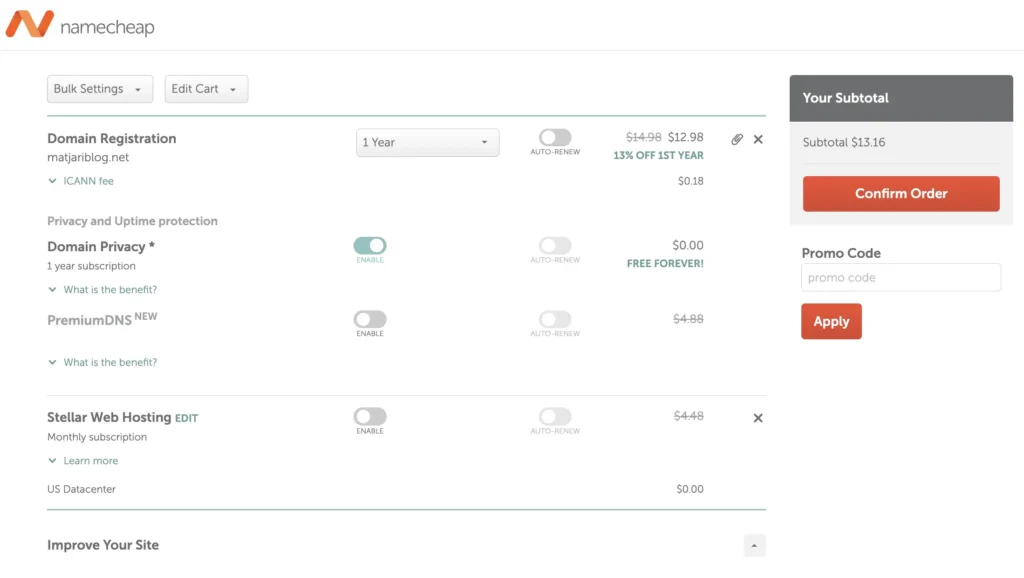Click the PremiumDNS product title
This screenshot has width=1024, height=578.
(89, 321)
